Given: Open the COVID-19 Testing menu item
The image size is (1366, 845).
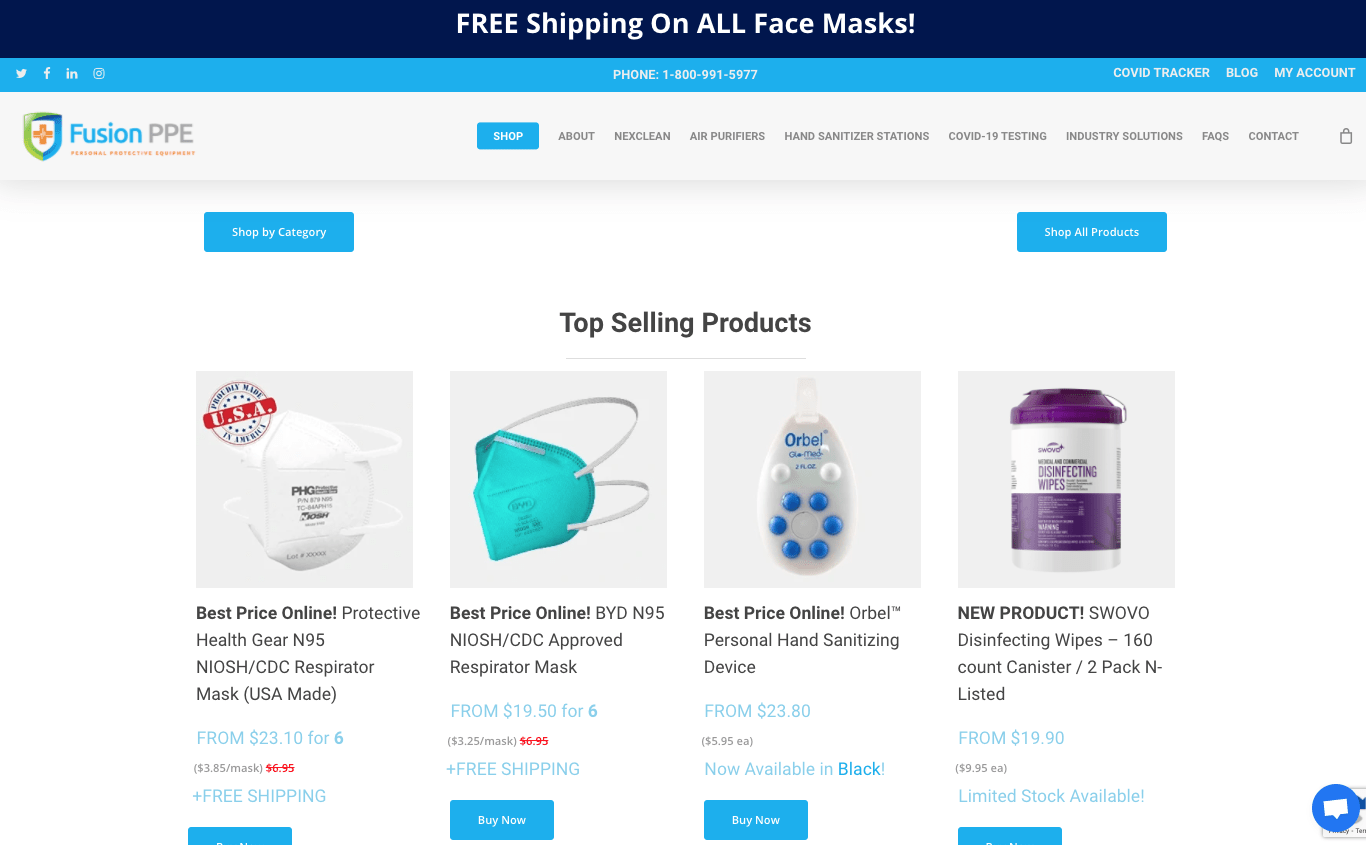Looking at the screenshot, I should click(997, 136).
